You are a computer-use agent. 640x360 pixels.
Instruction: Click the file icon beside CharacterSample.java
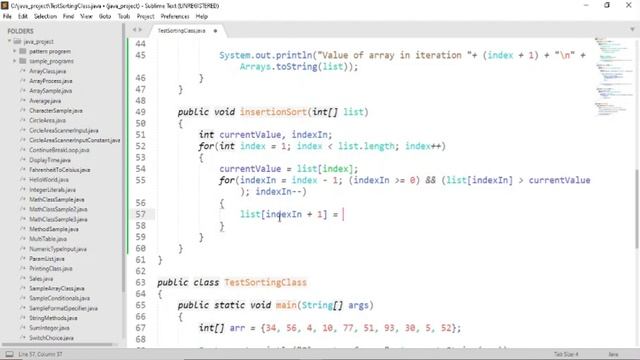23,110
